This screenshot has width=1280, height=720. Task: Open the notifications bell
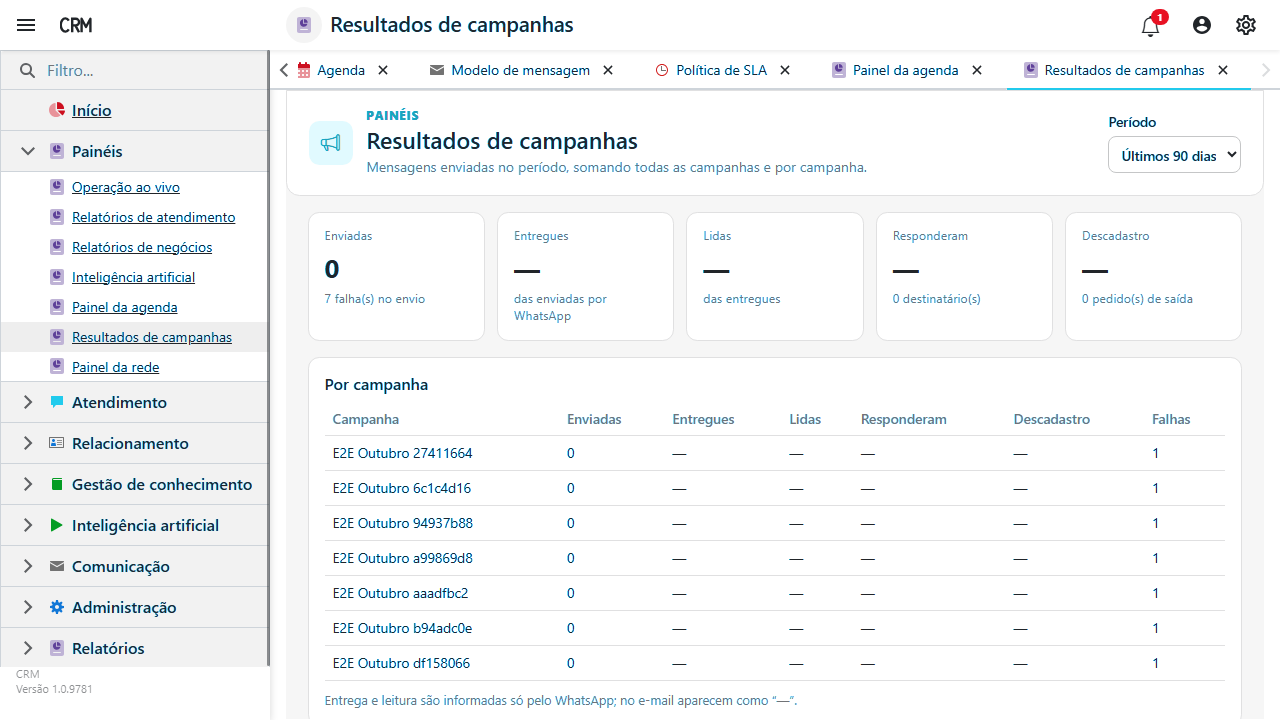[1151, 26]
